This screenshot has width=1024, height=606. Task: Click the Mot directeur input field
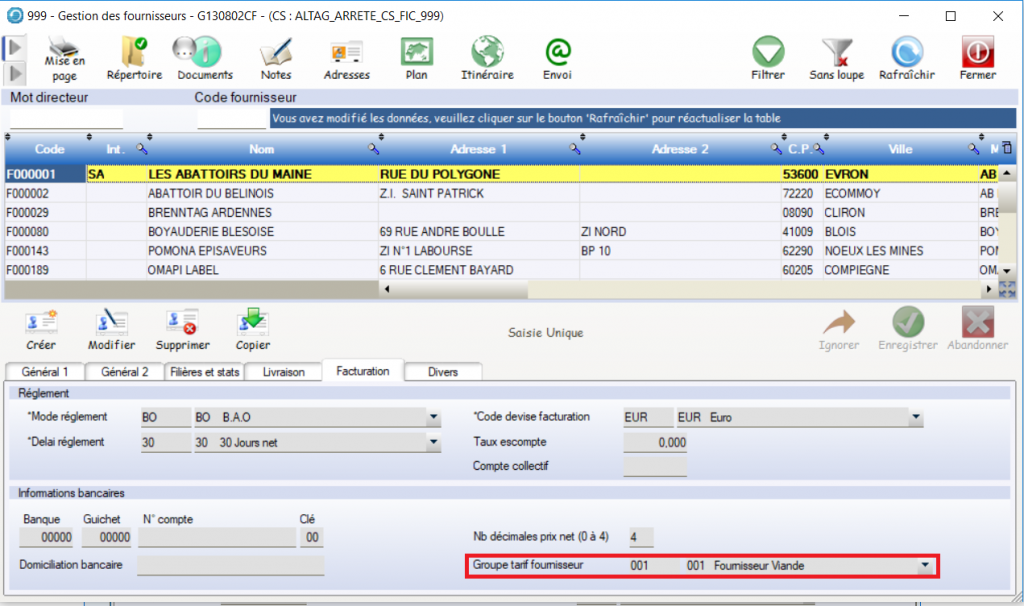point(66,118)
